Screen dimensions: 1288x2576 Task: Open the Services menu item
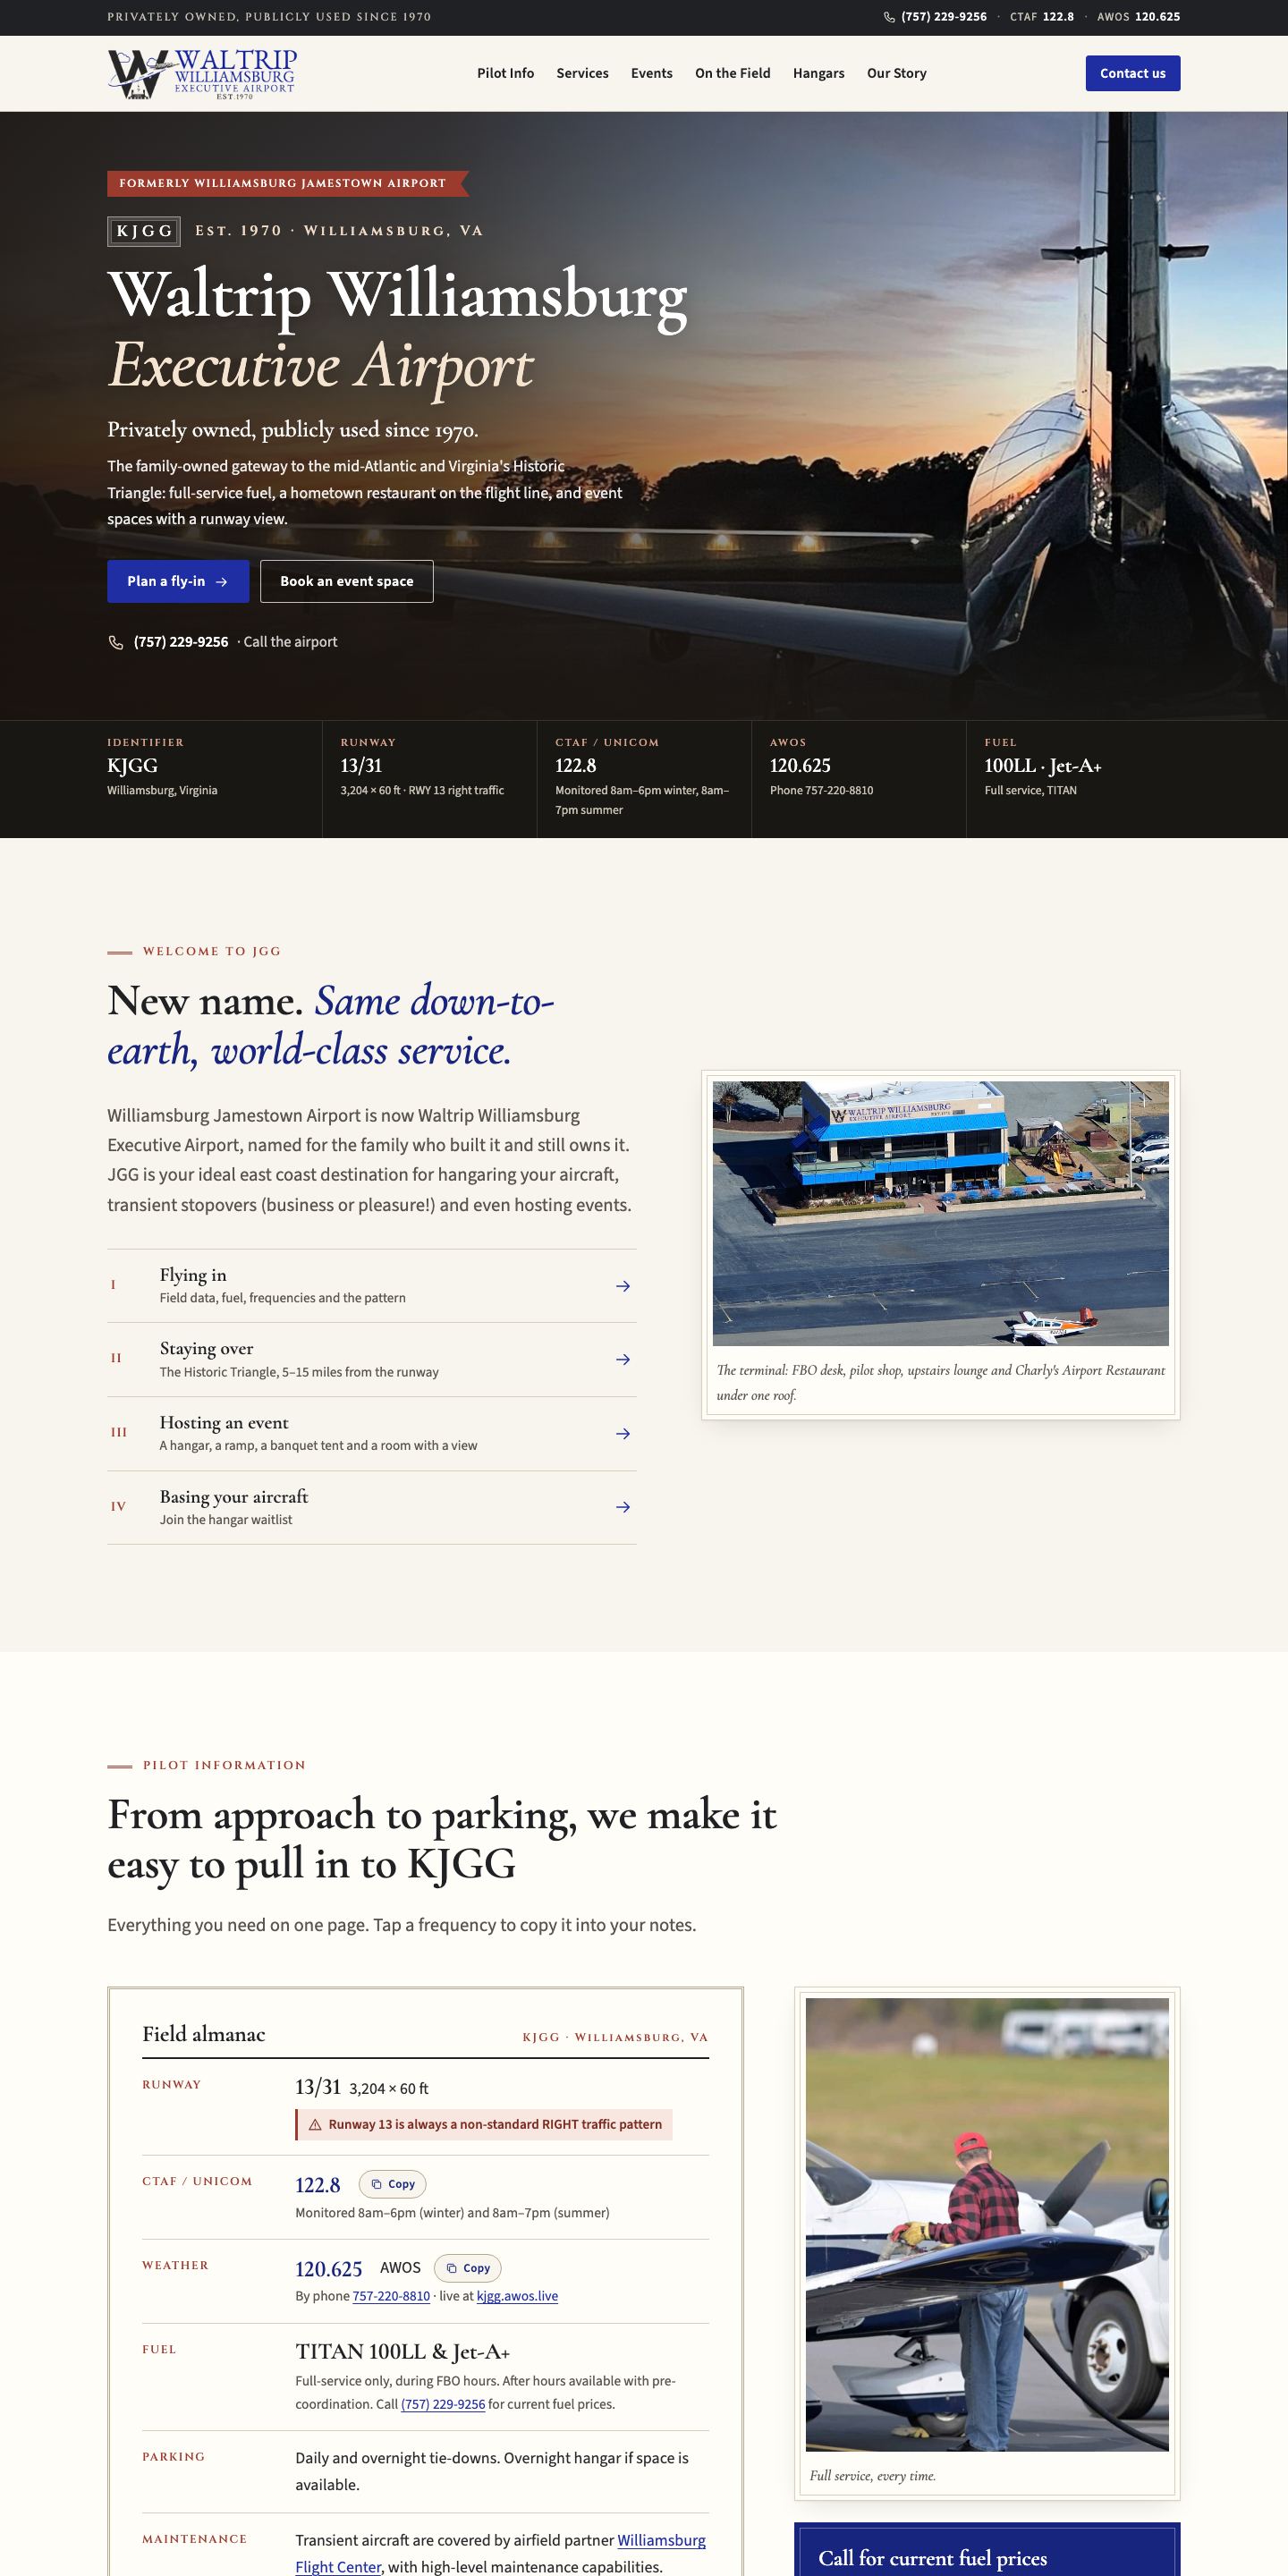[x=582, y=73]
